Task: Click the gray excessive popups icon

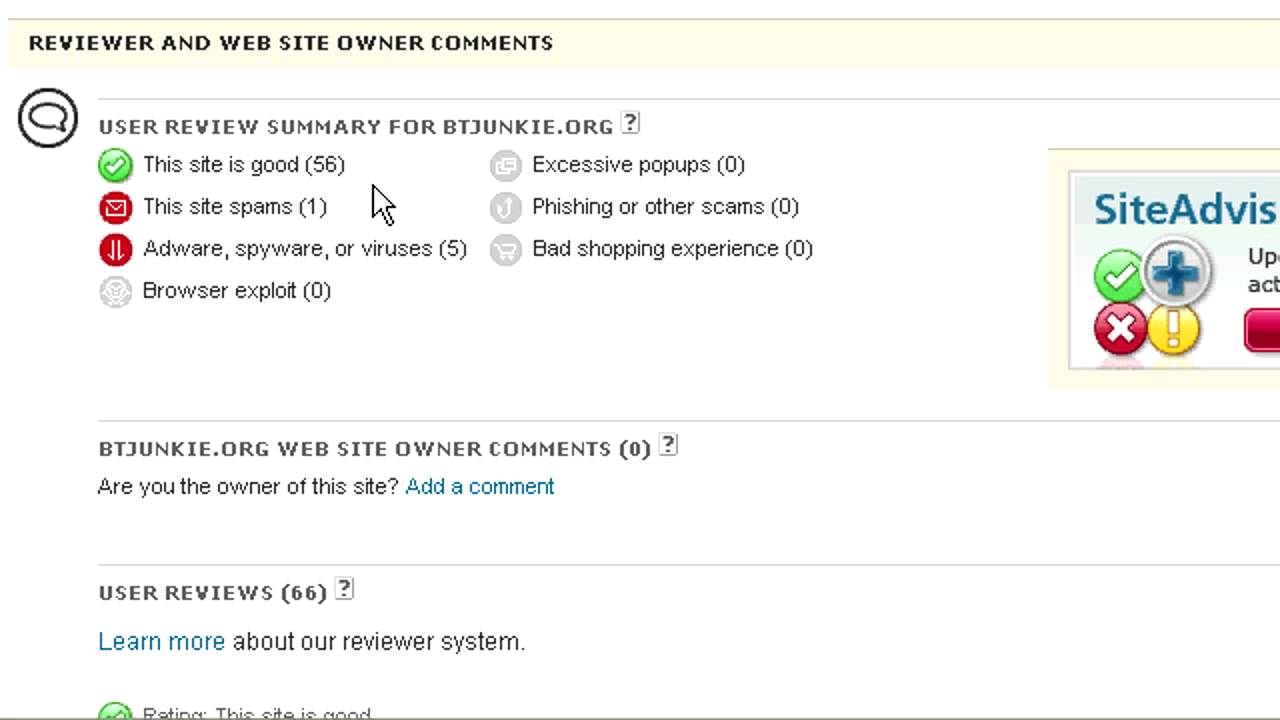Action: click(505, 165)
